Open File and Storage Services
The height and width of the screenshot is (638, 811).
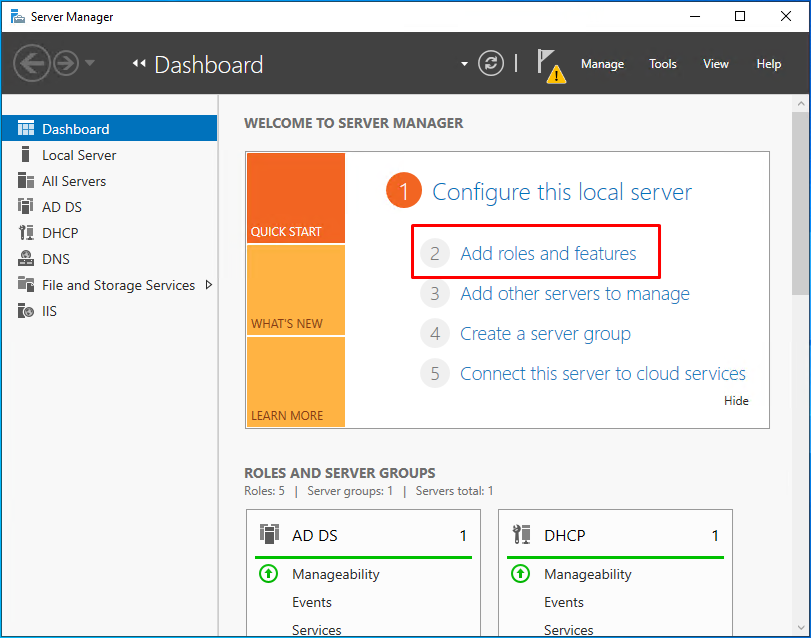pyautogui.click(x=109, y=284)
